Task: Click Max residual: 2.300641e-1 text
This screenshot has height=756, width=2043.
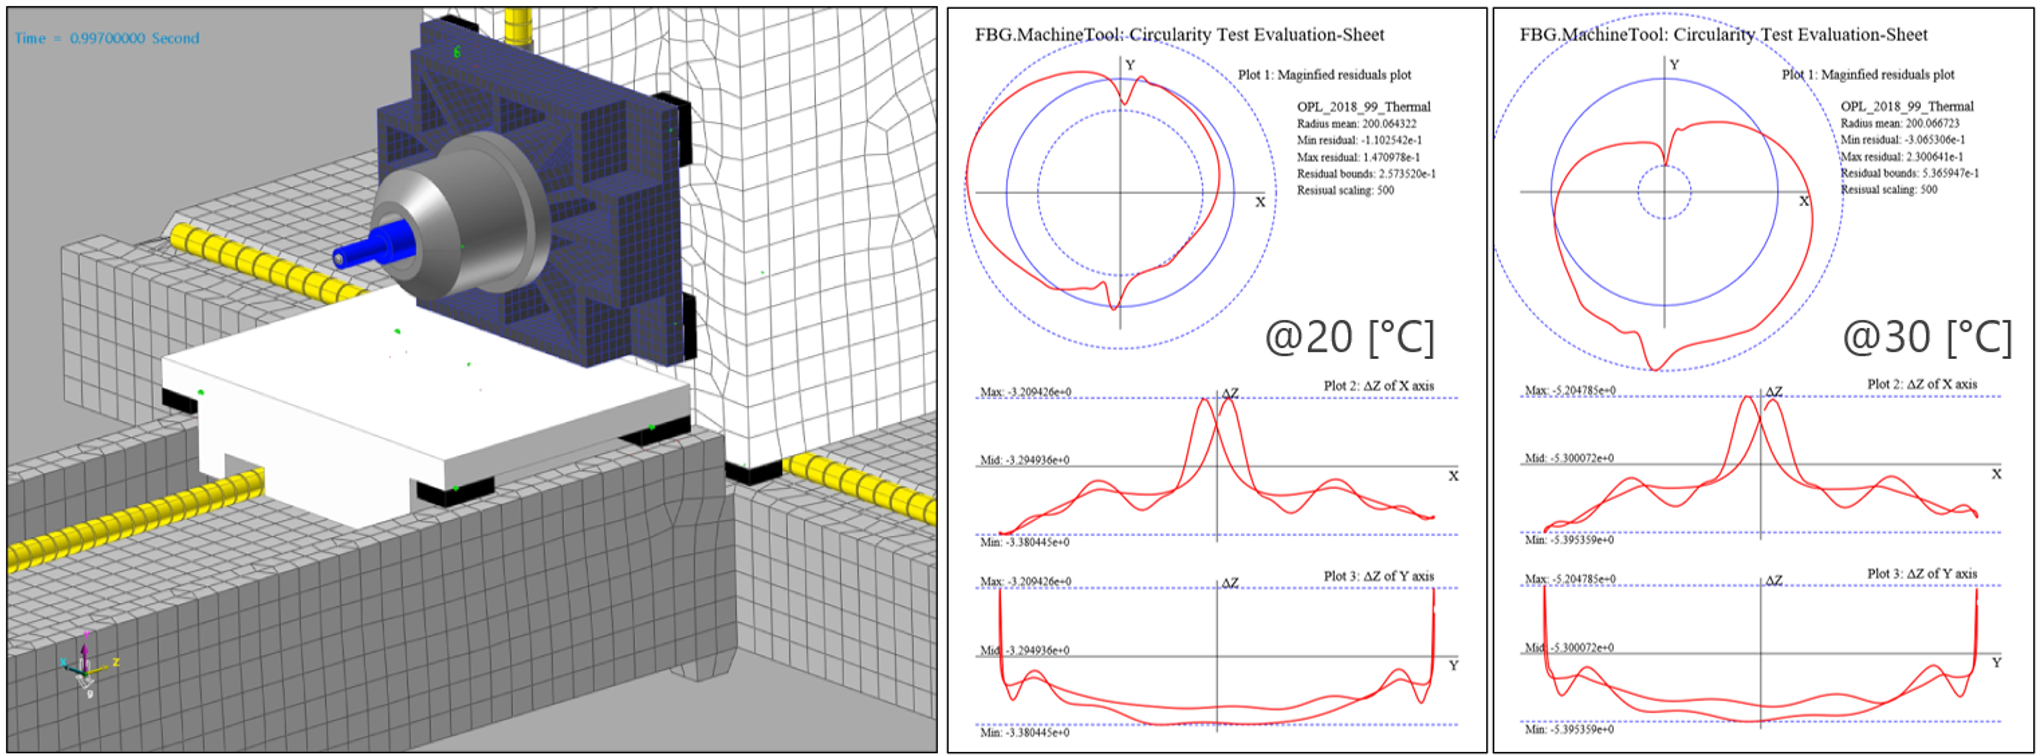Action: 1902,157
